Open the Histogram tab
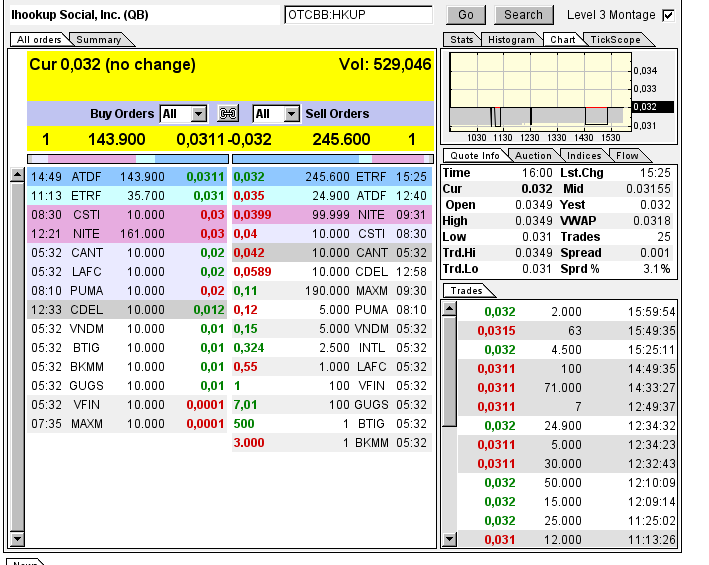 (x=511, y=40)
